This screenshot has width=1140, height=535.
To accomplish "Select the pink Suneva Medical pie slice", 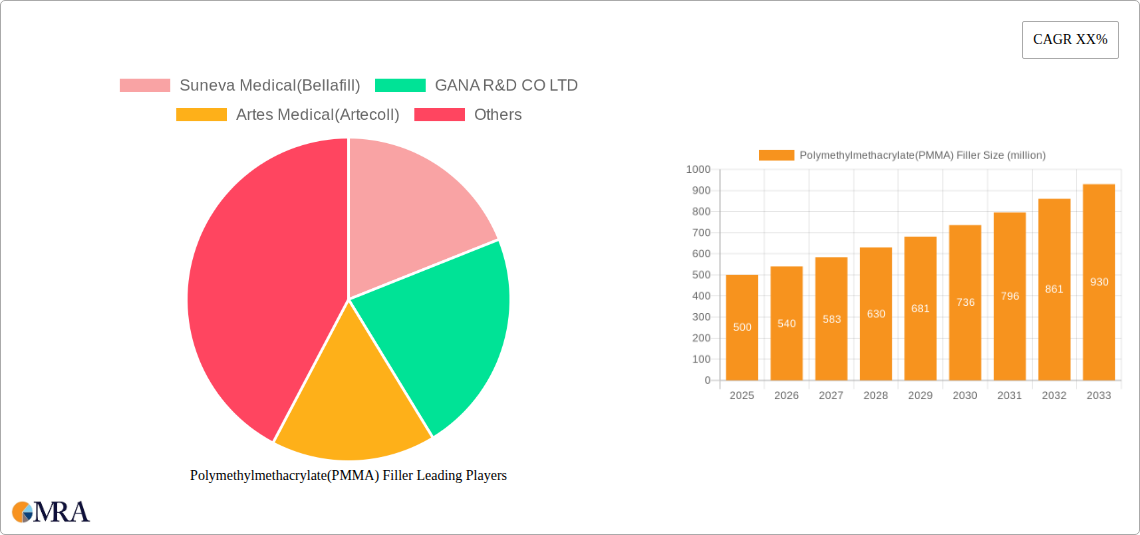I will tap(411, 207).
